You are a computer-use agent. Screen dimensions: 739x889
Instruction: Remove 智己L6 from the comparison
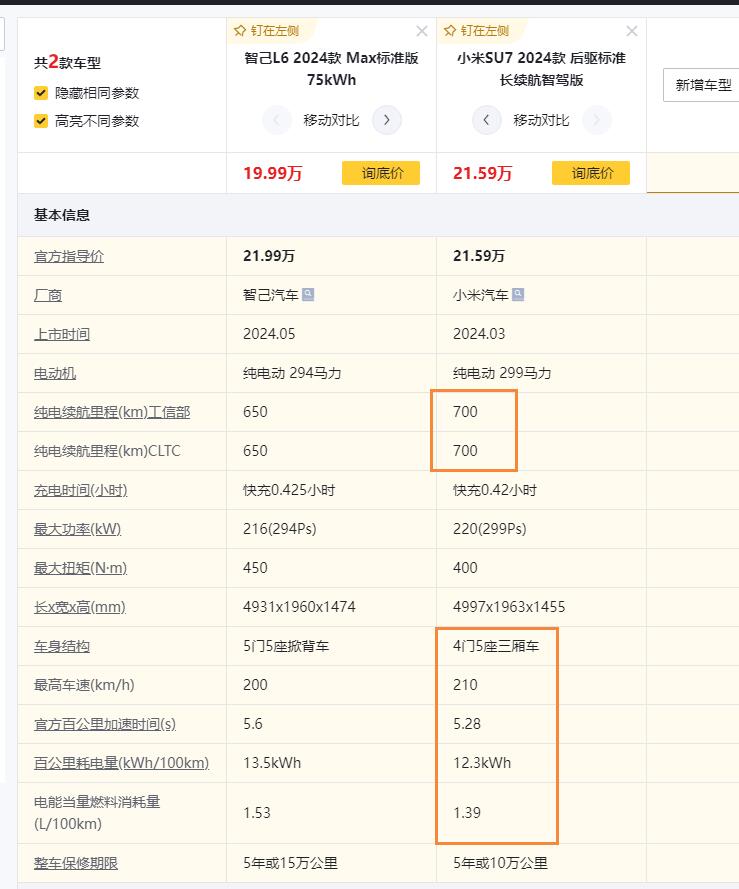point(422,31)
